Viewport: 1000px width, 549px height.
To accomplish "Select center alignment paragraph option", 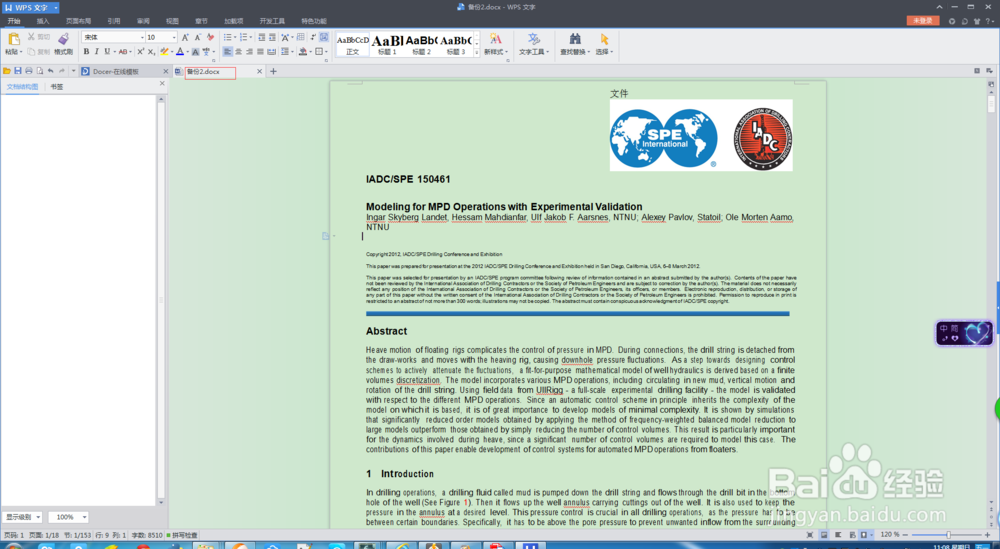I will click(x=239, y=52).
